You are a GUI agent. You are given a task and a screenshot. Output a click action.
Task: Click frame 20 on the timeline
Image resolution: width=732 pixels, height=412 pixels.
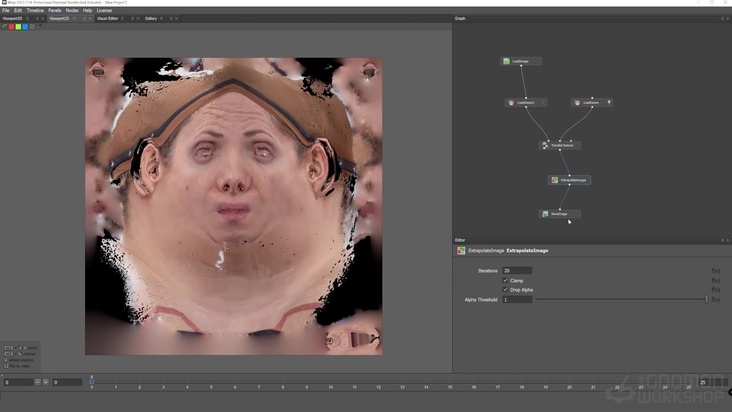tap(569, 387)
